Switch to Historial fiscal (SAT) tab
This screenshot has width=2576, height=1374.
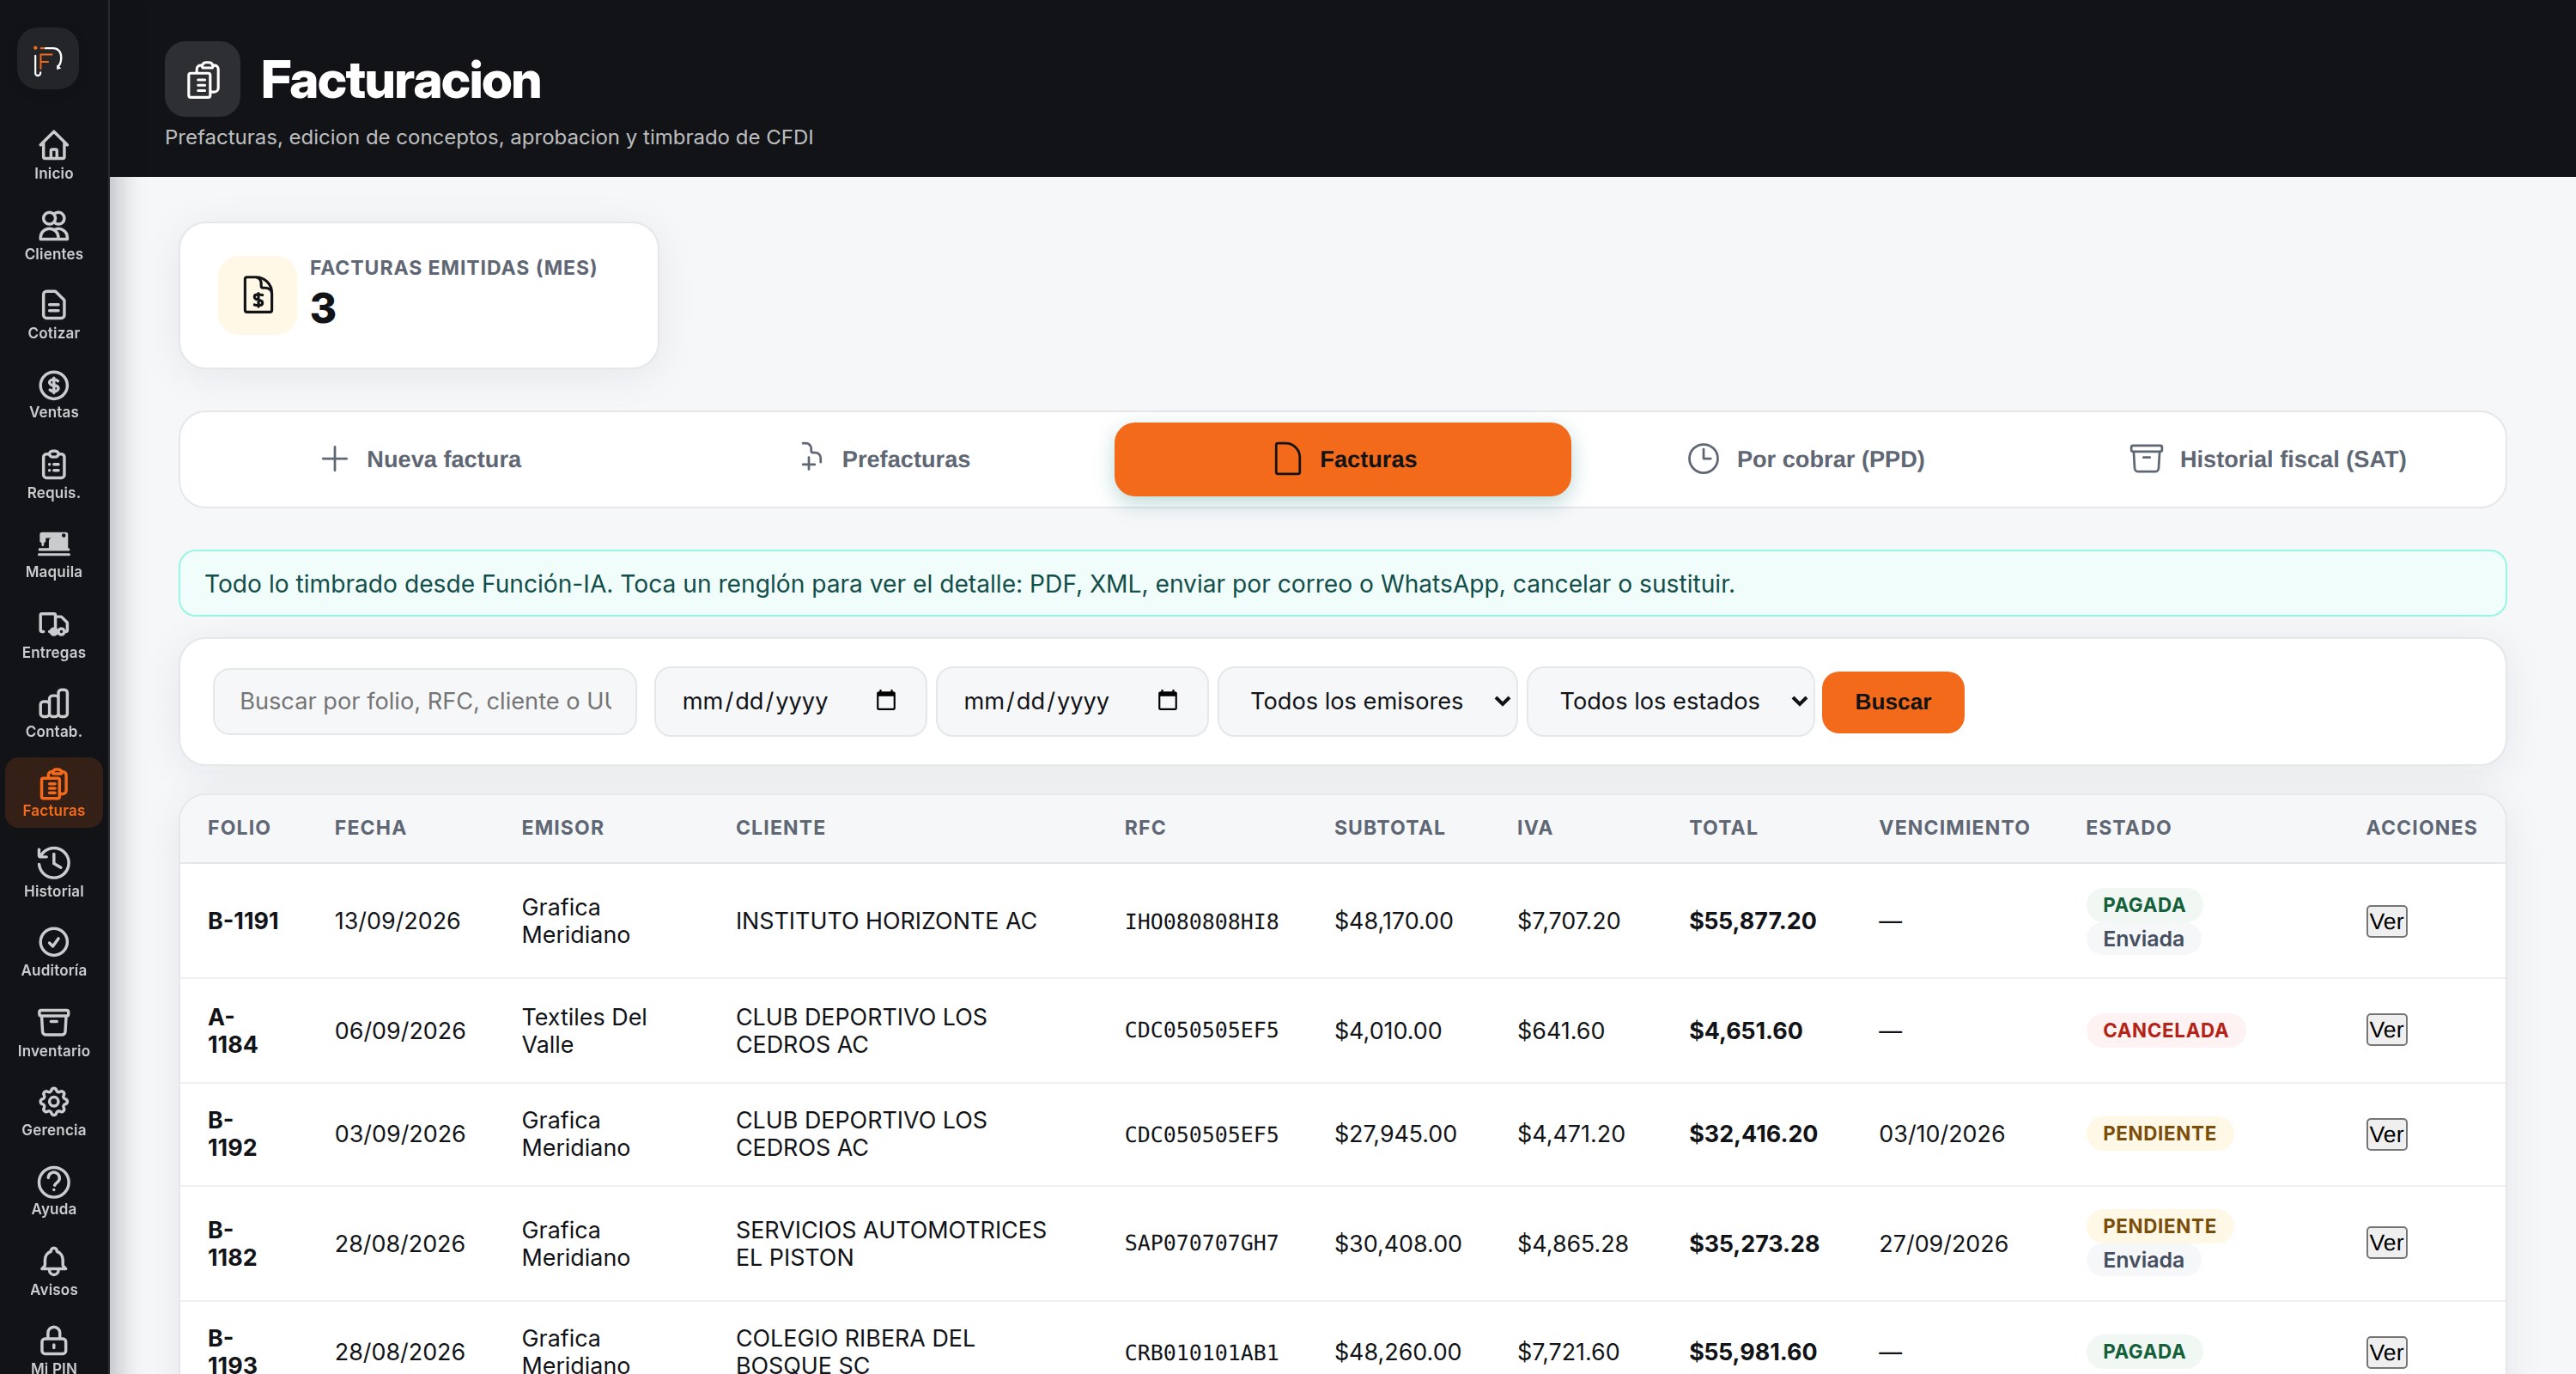point(2267,459)
